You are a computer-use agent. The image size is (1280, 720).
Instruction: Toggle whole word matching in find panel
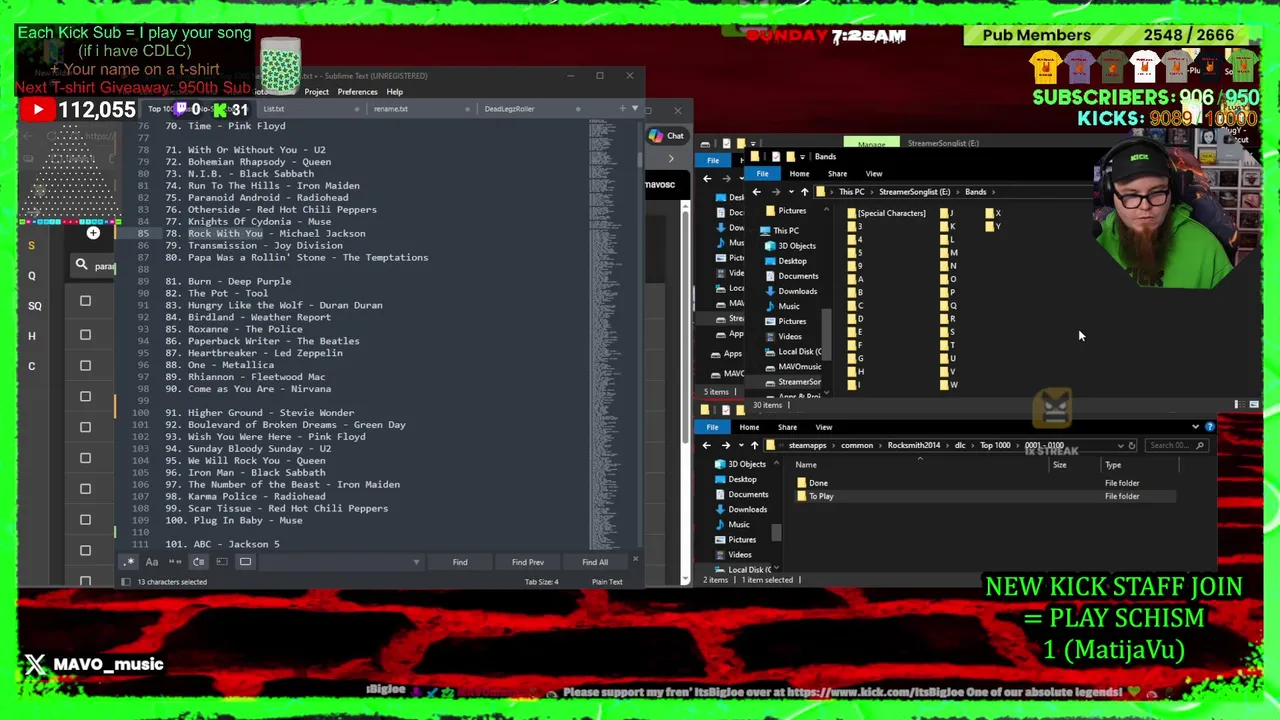pyautogui.click(x=175, y=562)
